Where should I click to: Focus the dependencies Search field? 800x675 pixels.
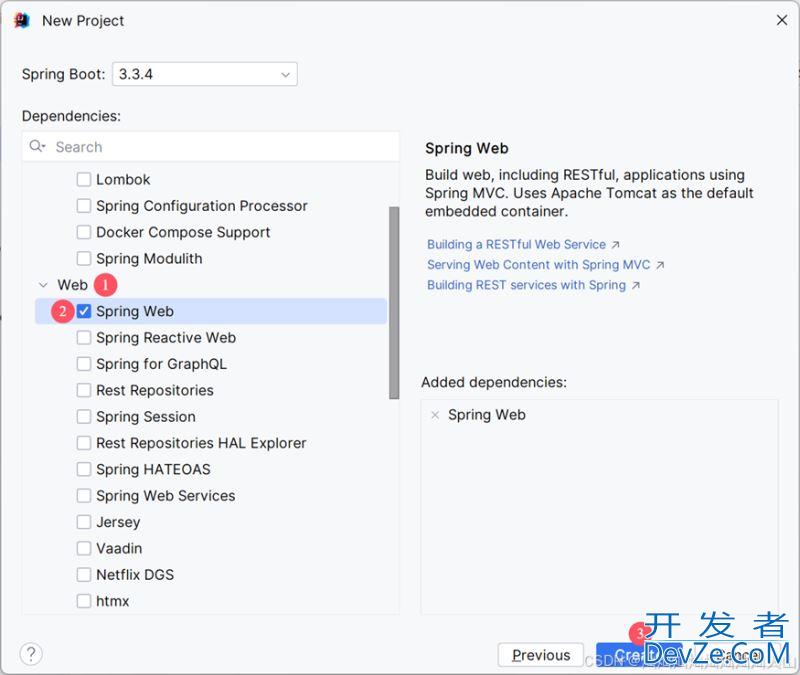(x=211, y=146)
